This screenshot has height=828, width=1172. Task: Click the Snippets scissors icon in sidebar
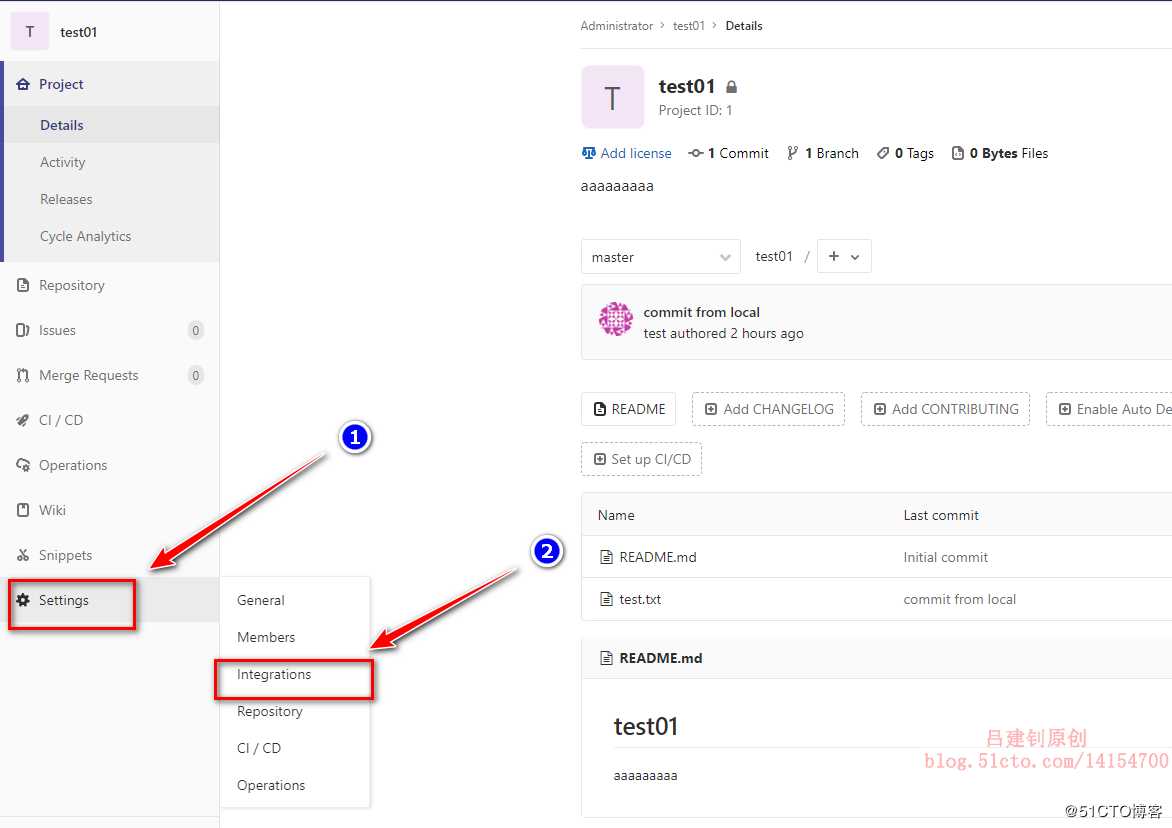coord(23,555)
